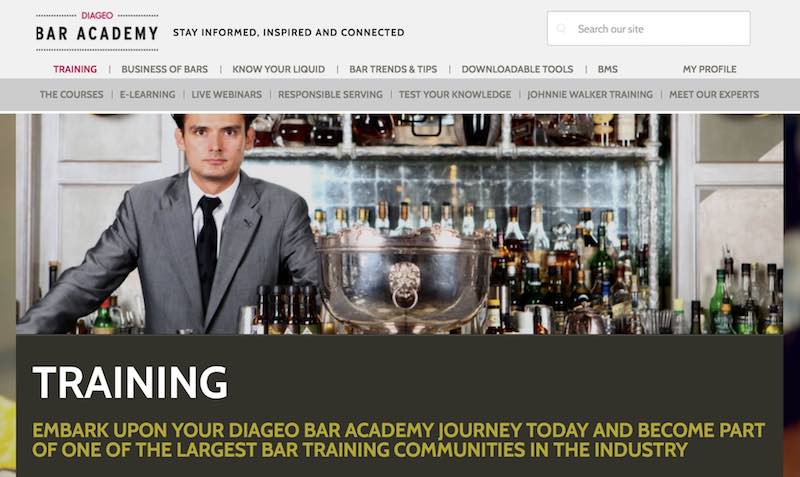The width and height of the screenshot is (800, 477).
Task: Go to Responsible Serving page
Action: [330, 94]
